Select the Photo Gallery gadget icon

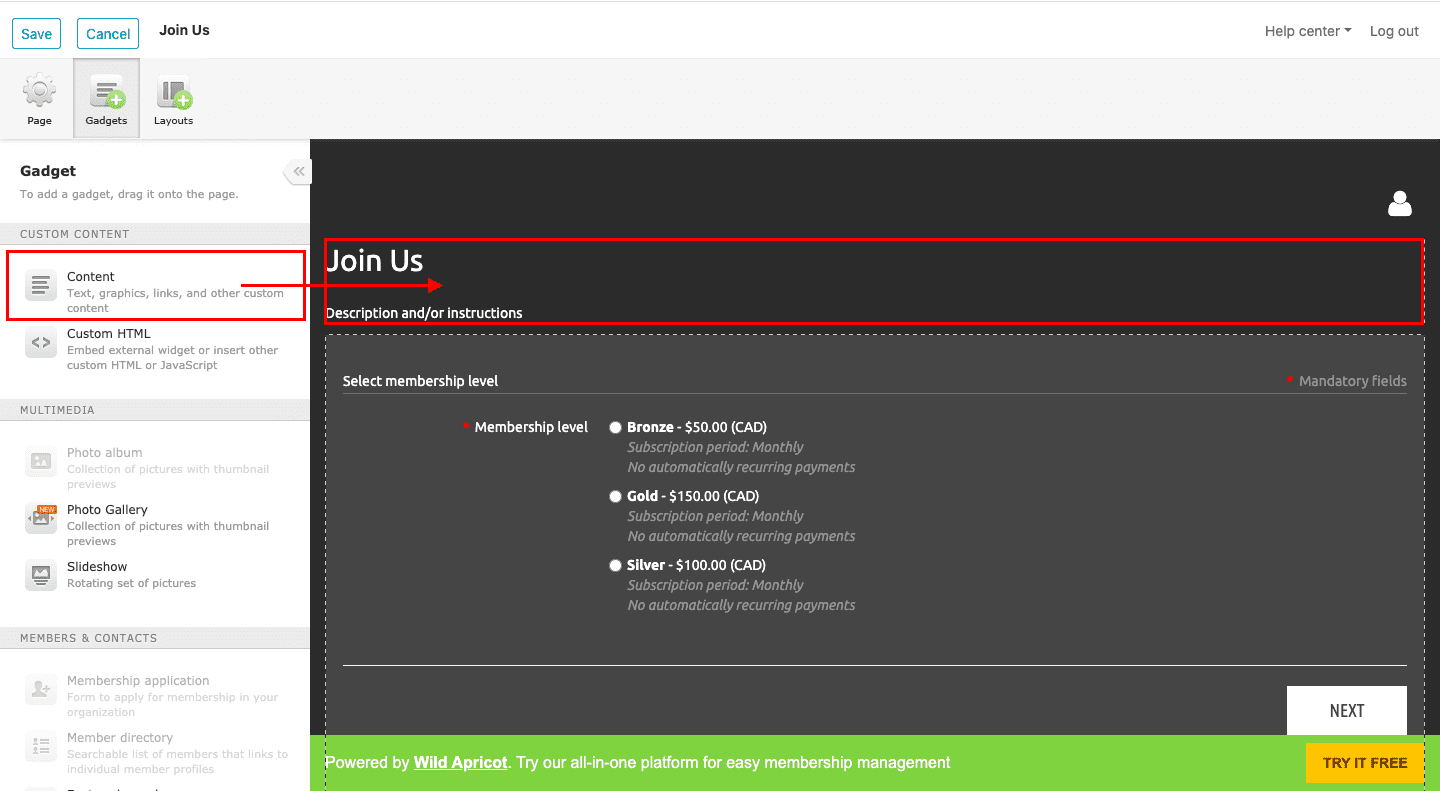point(40,518)
